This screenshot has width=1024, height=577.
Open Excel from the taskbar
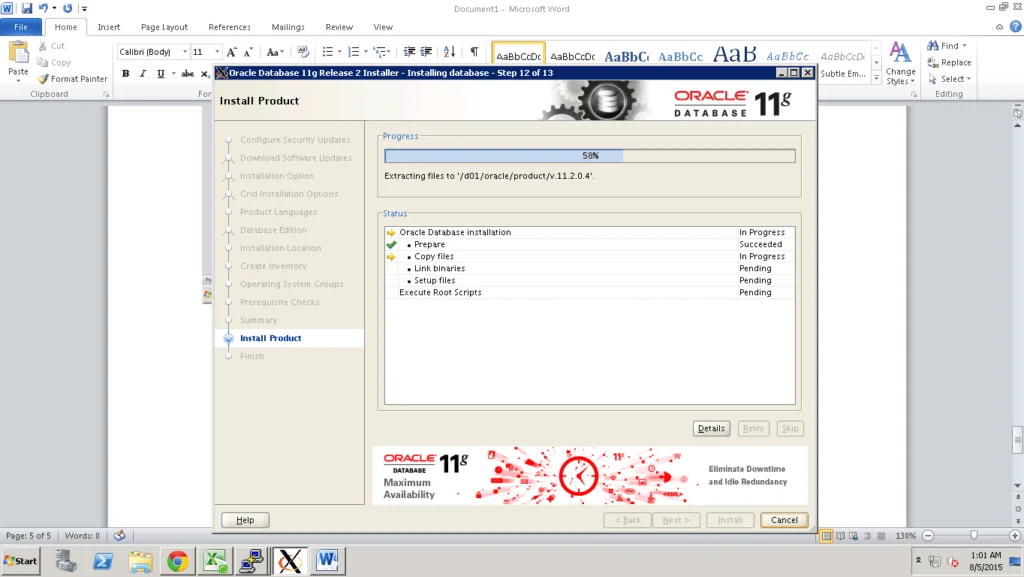pos(215,561)
